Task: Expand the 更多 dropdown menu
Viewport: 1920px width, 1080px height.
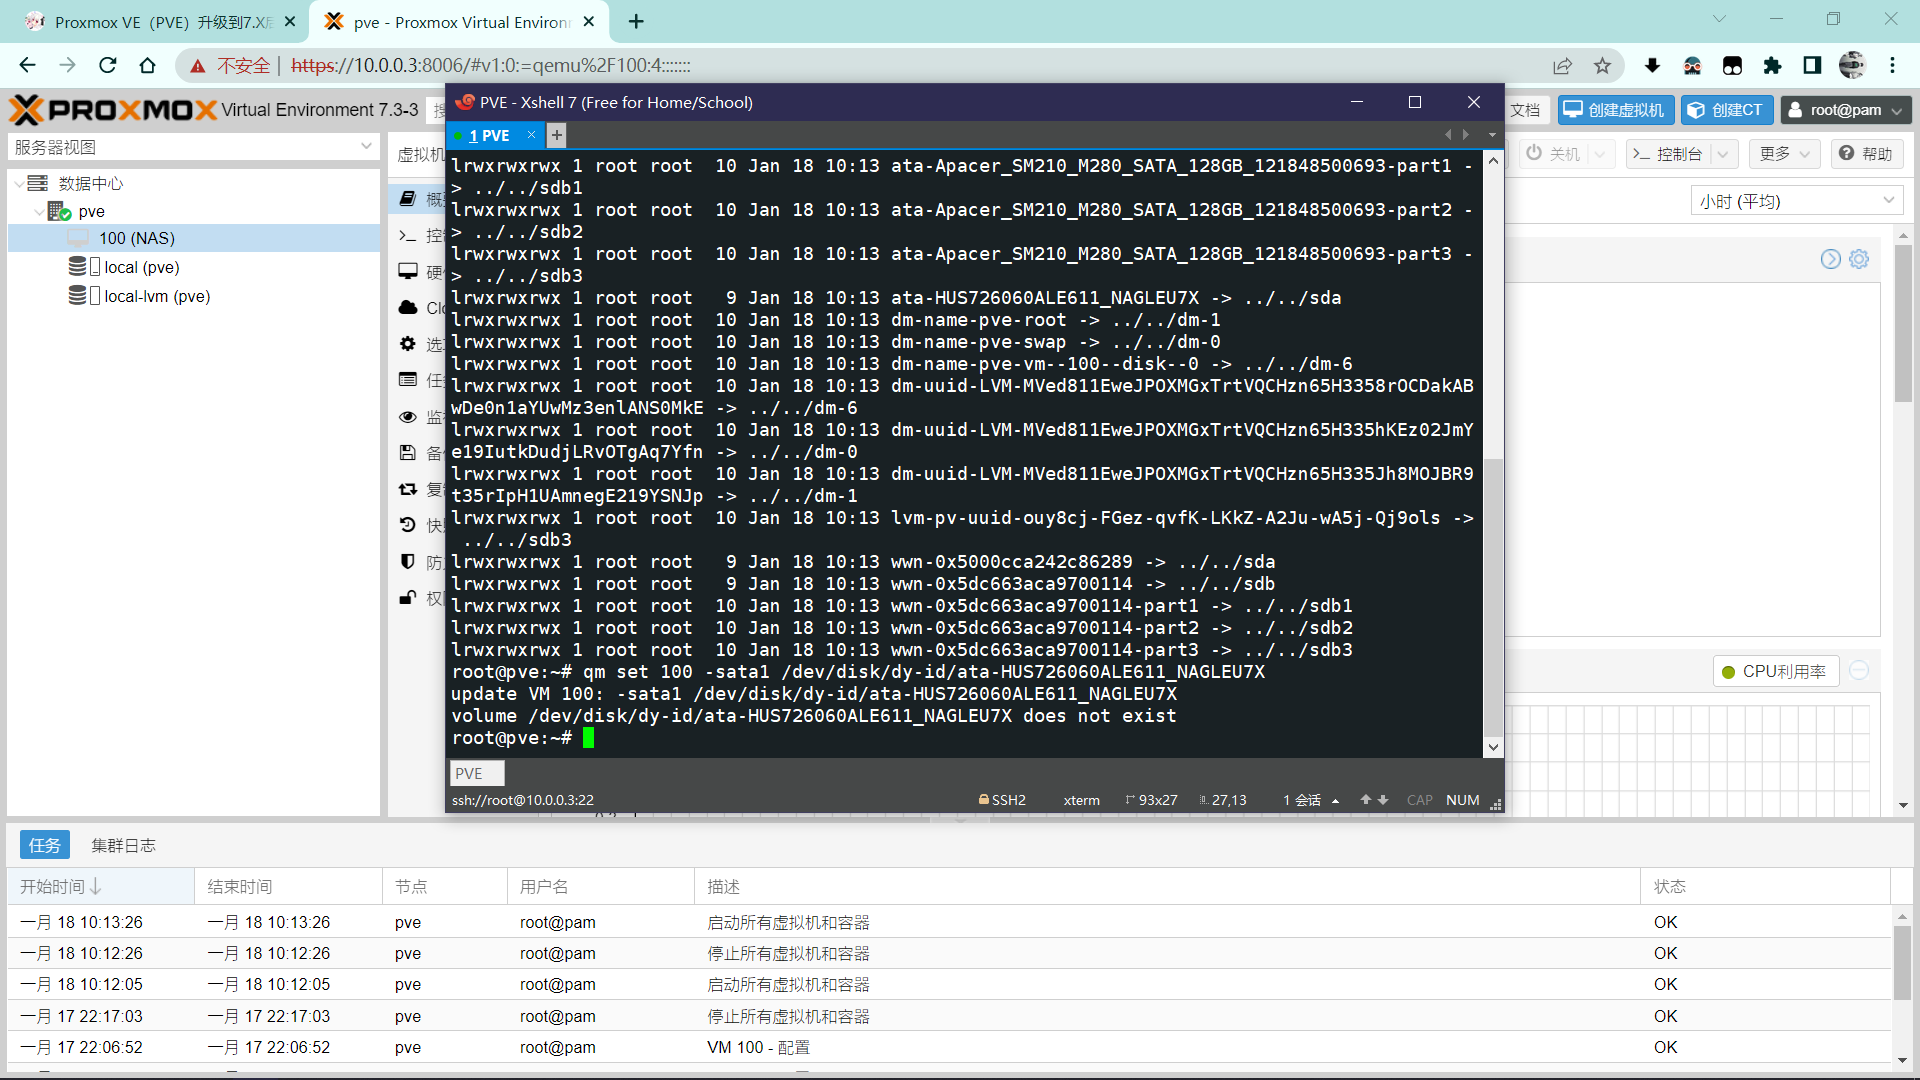Action: click(1785, 154)
